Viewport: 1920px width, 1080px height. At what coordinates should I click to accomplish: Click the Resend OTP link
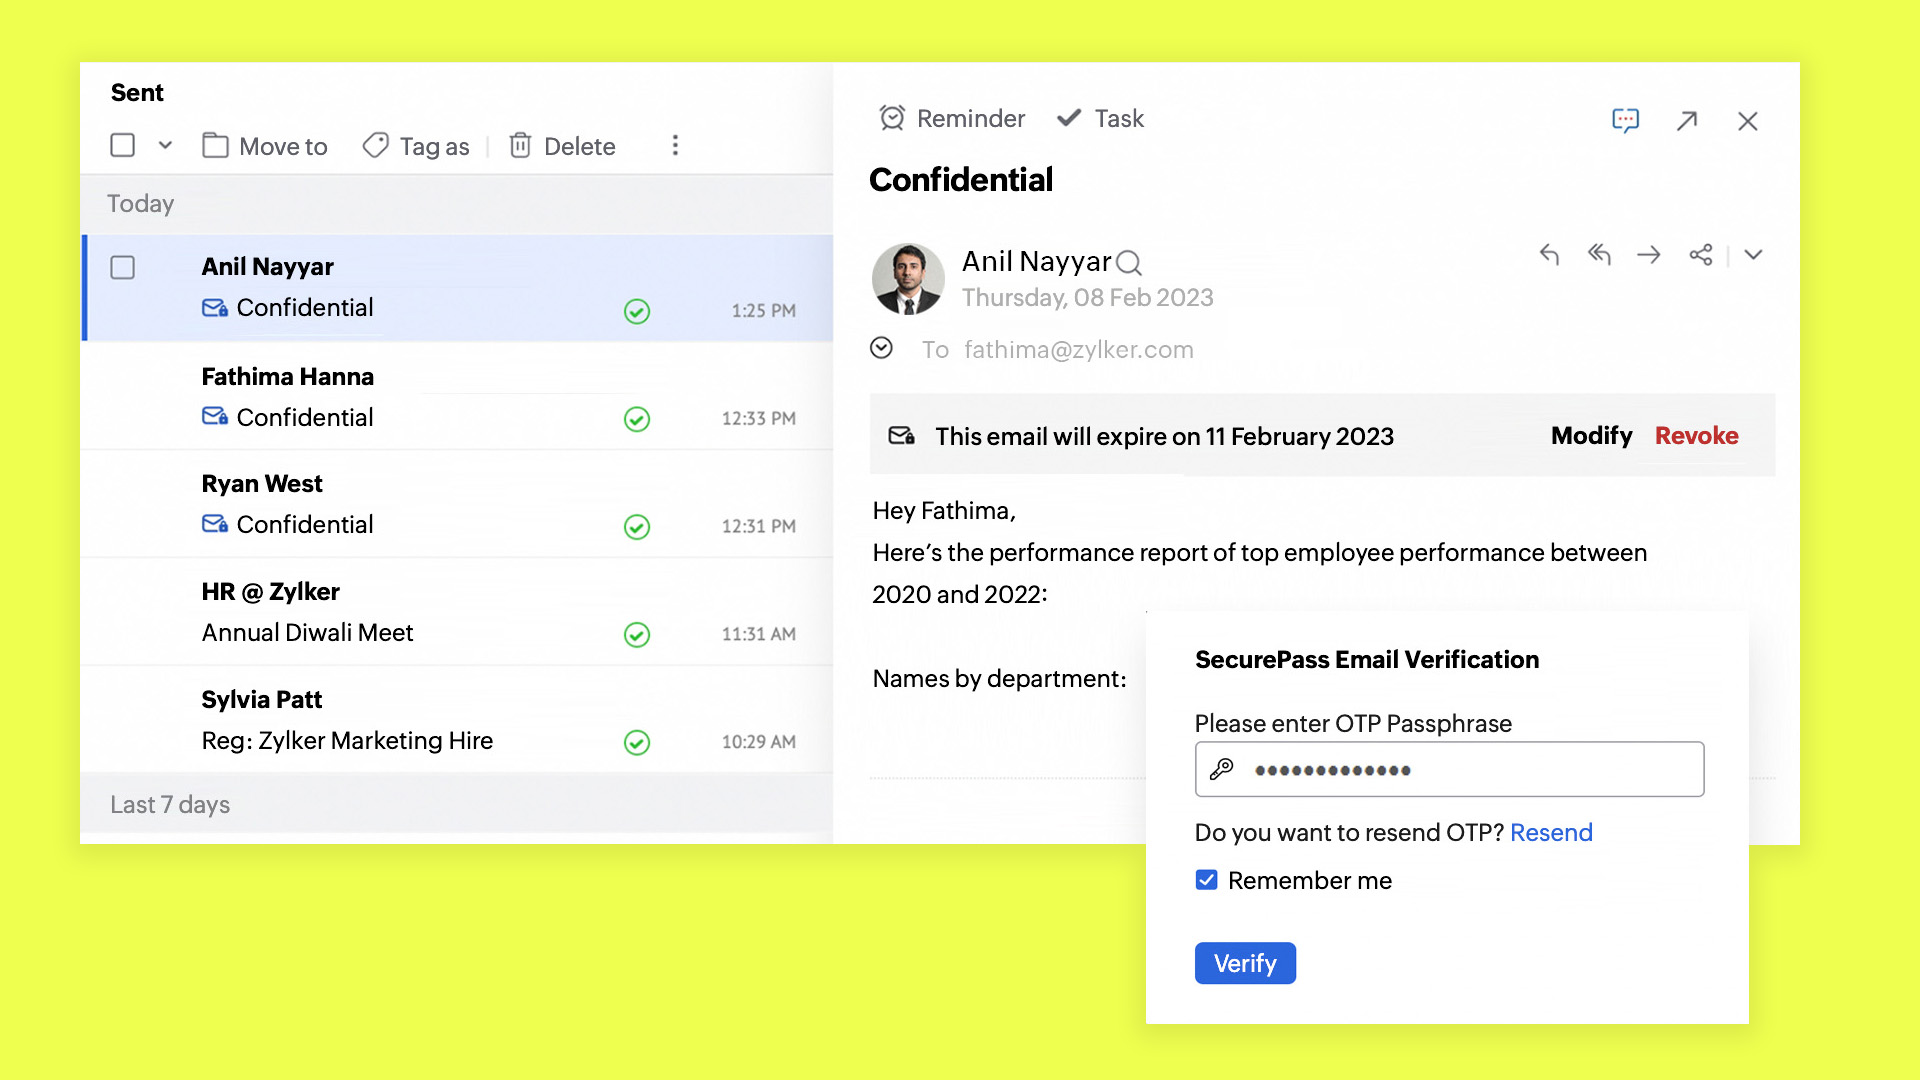click(1551, 832)
